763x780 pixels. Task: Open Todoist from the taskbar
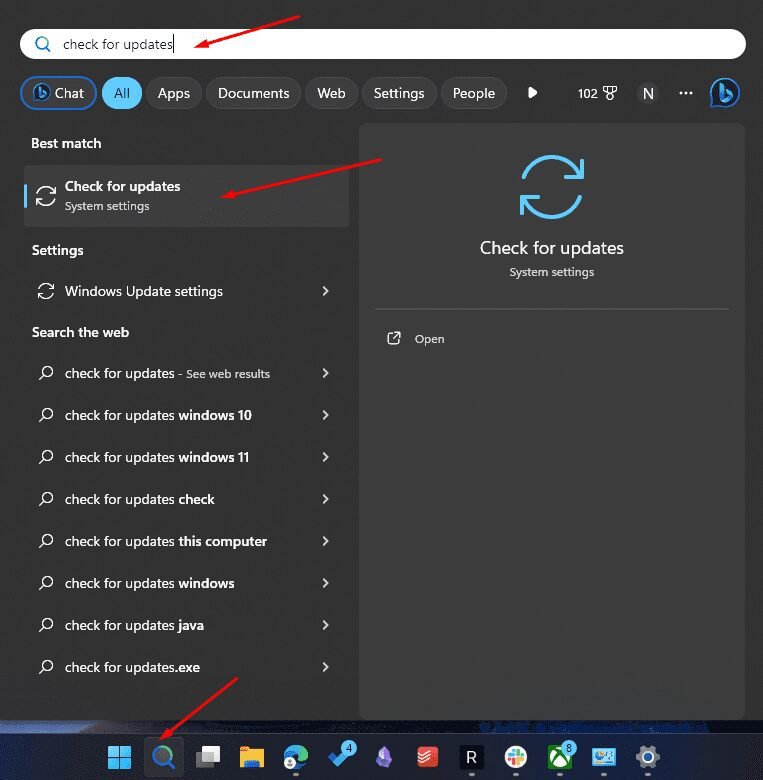click(x=428, y=757)
